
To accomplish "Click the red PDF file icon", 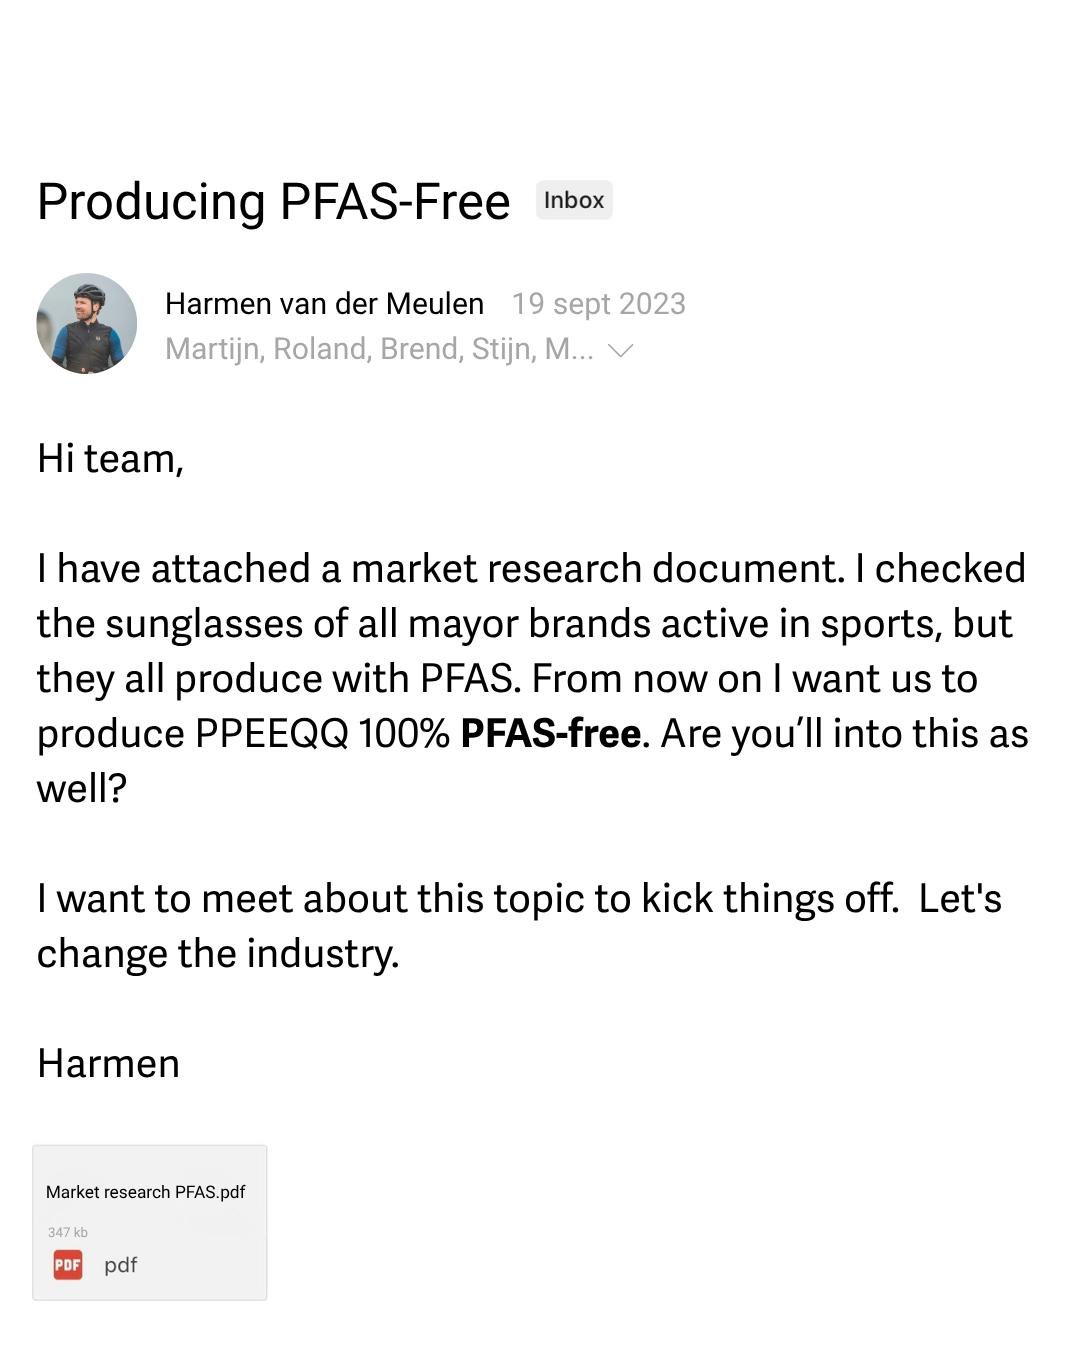I will point(68,1265).
